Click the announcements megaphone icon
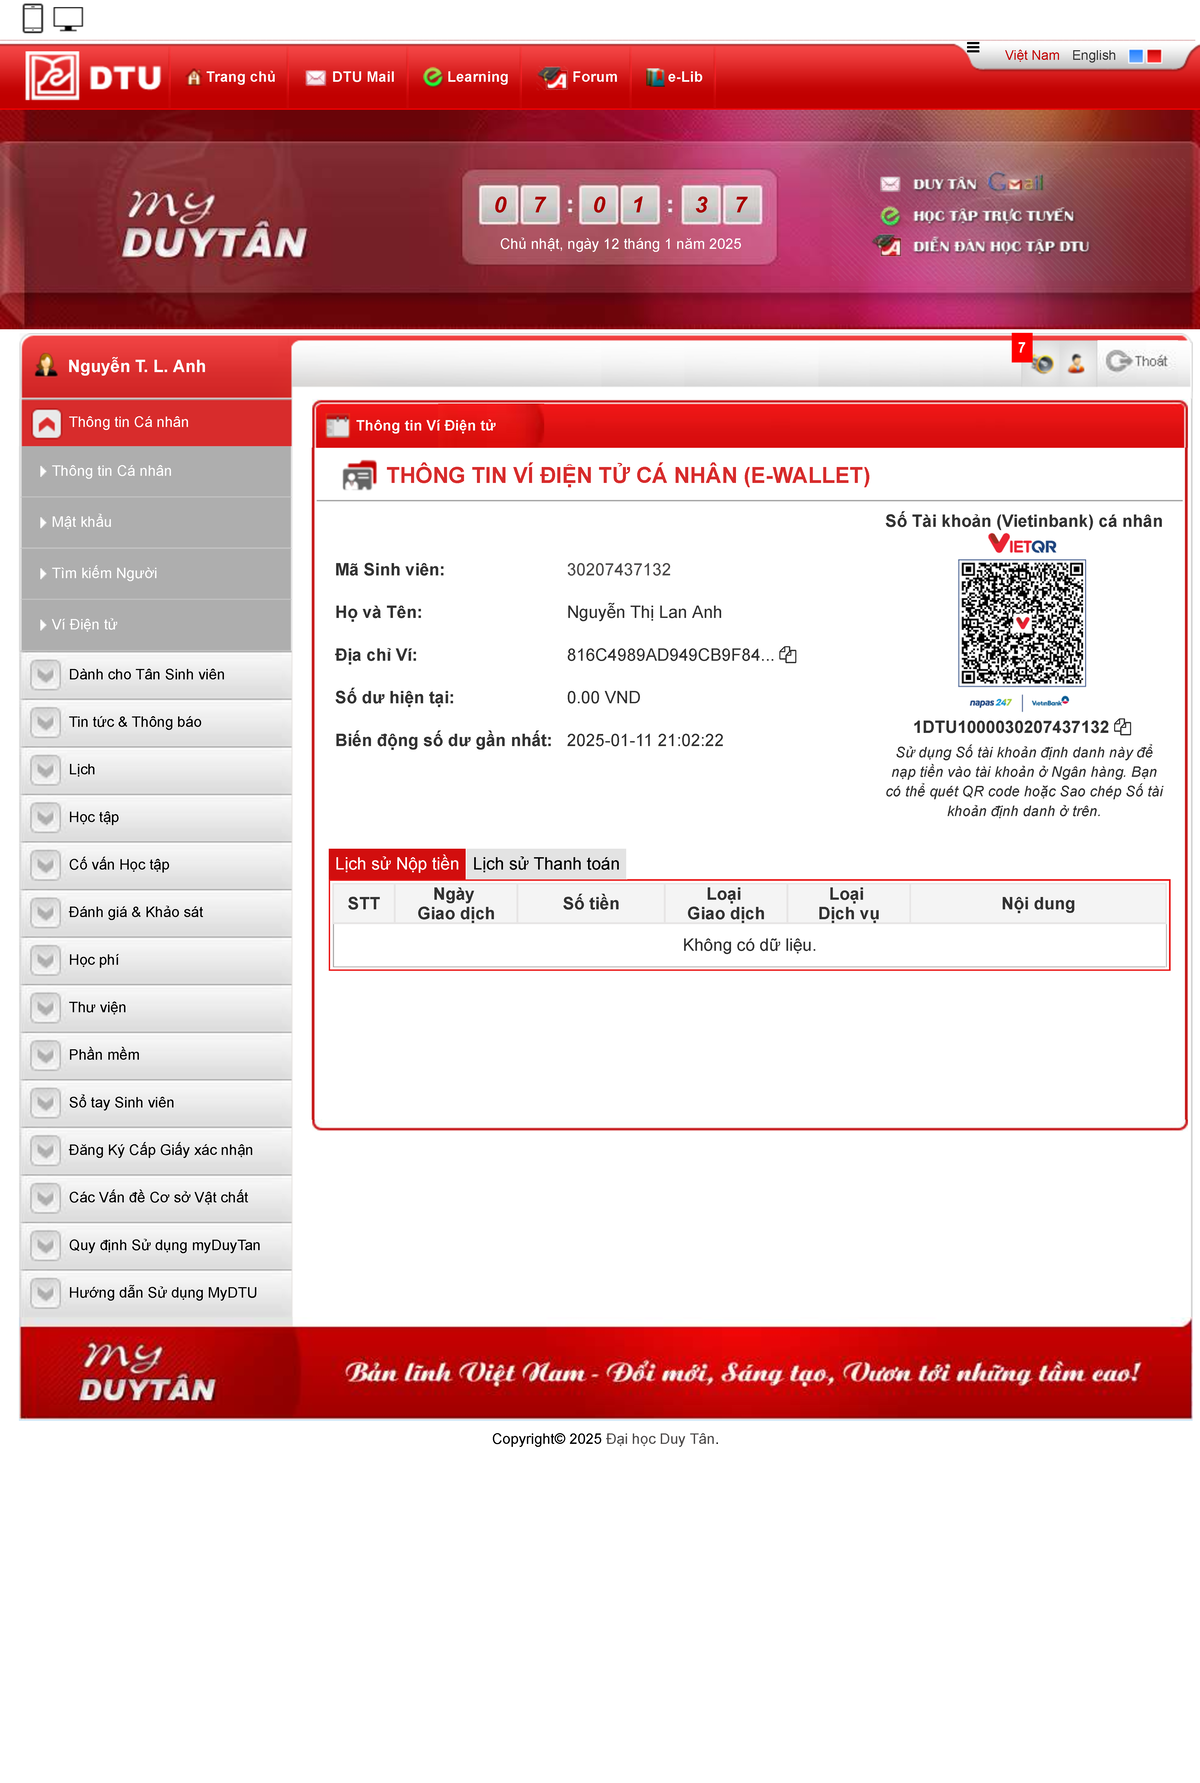Viewport: 1200px width, 1783px height. tap(1042, 363)
